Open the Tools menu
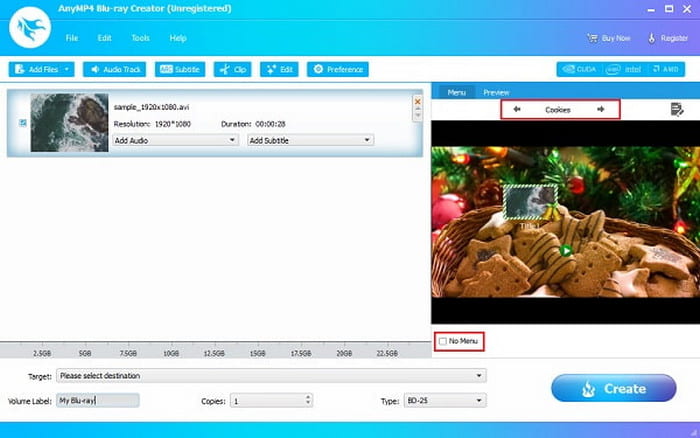700x438 pixels. 140,38
